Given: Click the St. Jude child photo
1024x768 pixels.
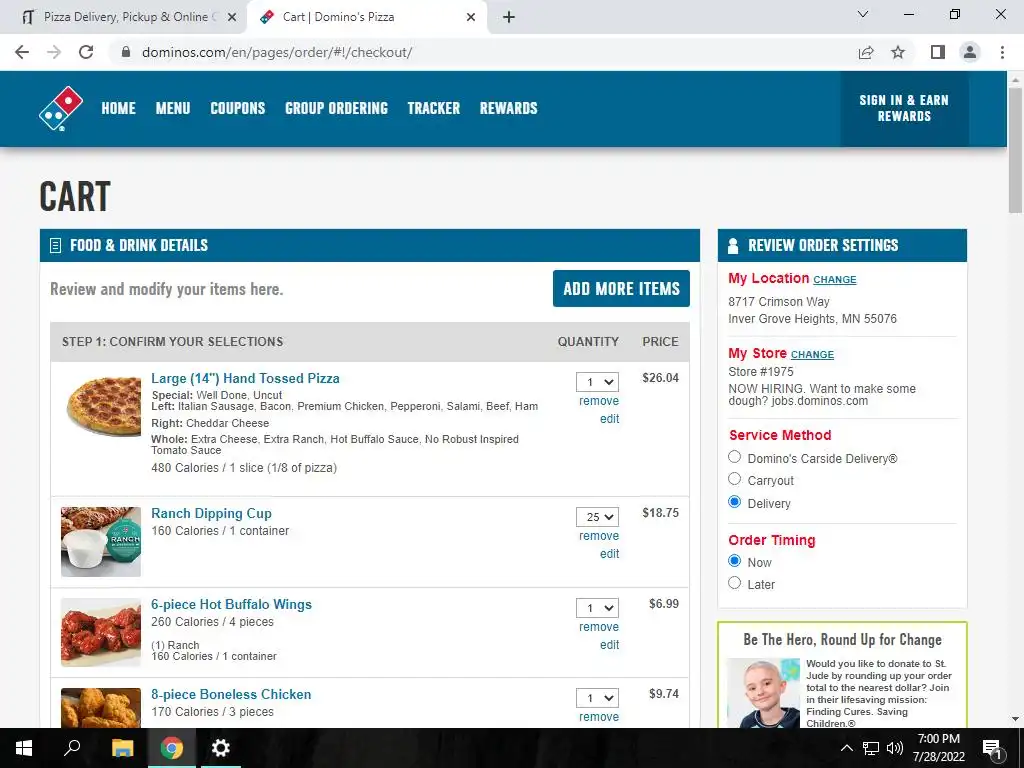Looking at the screenshot, I should pos(763,694).
